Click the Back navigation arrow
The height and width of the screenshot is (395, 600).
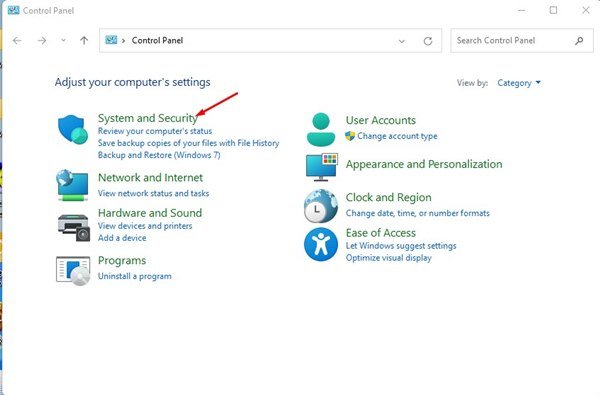[x=17, y=41]
